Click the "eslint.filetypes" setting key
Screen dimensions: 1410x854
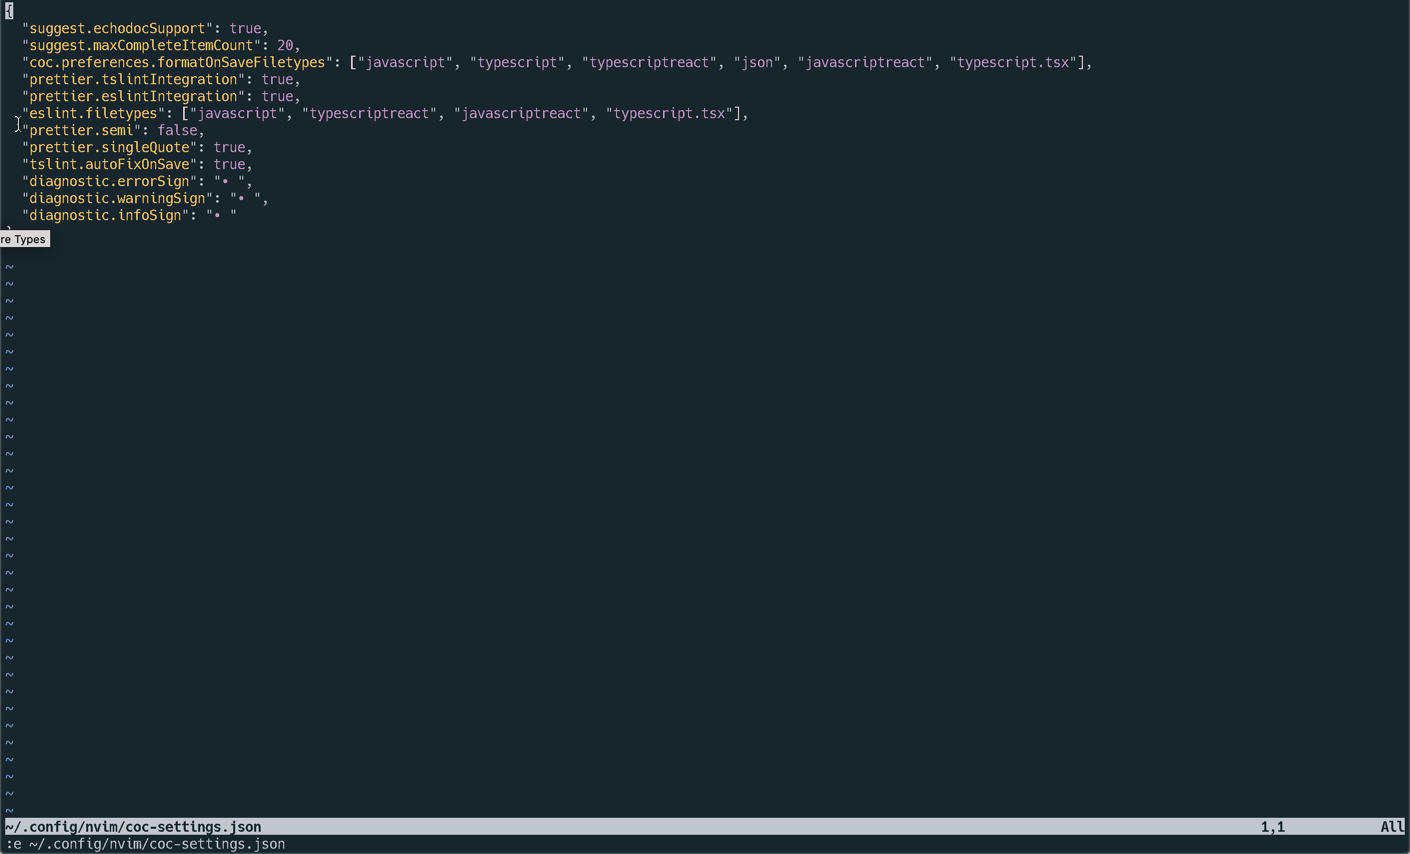(92, 113)
